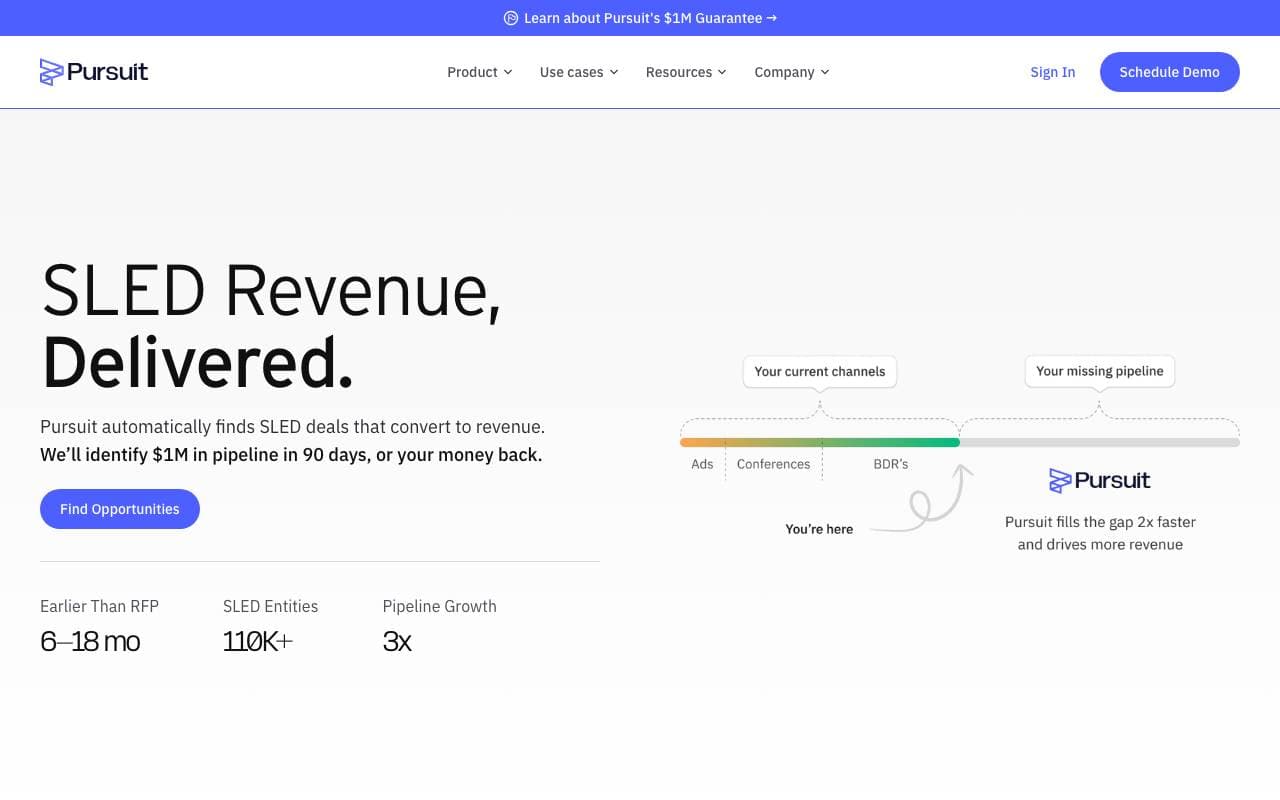The width and height of the screenshot is (1280, 800).
Task: Expand the Resources chevron arrow
Action: [x=722, y=72]
